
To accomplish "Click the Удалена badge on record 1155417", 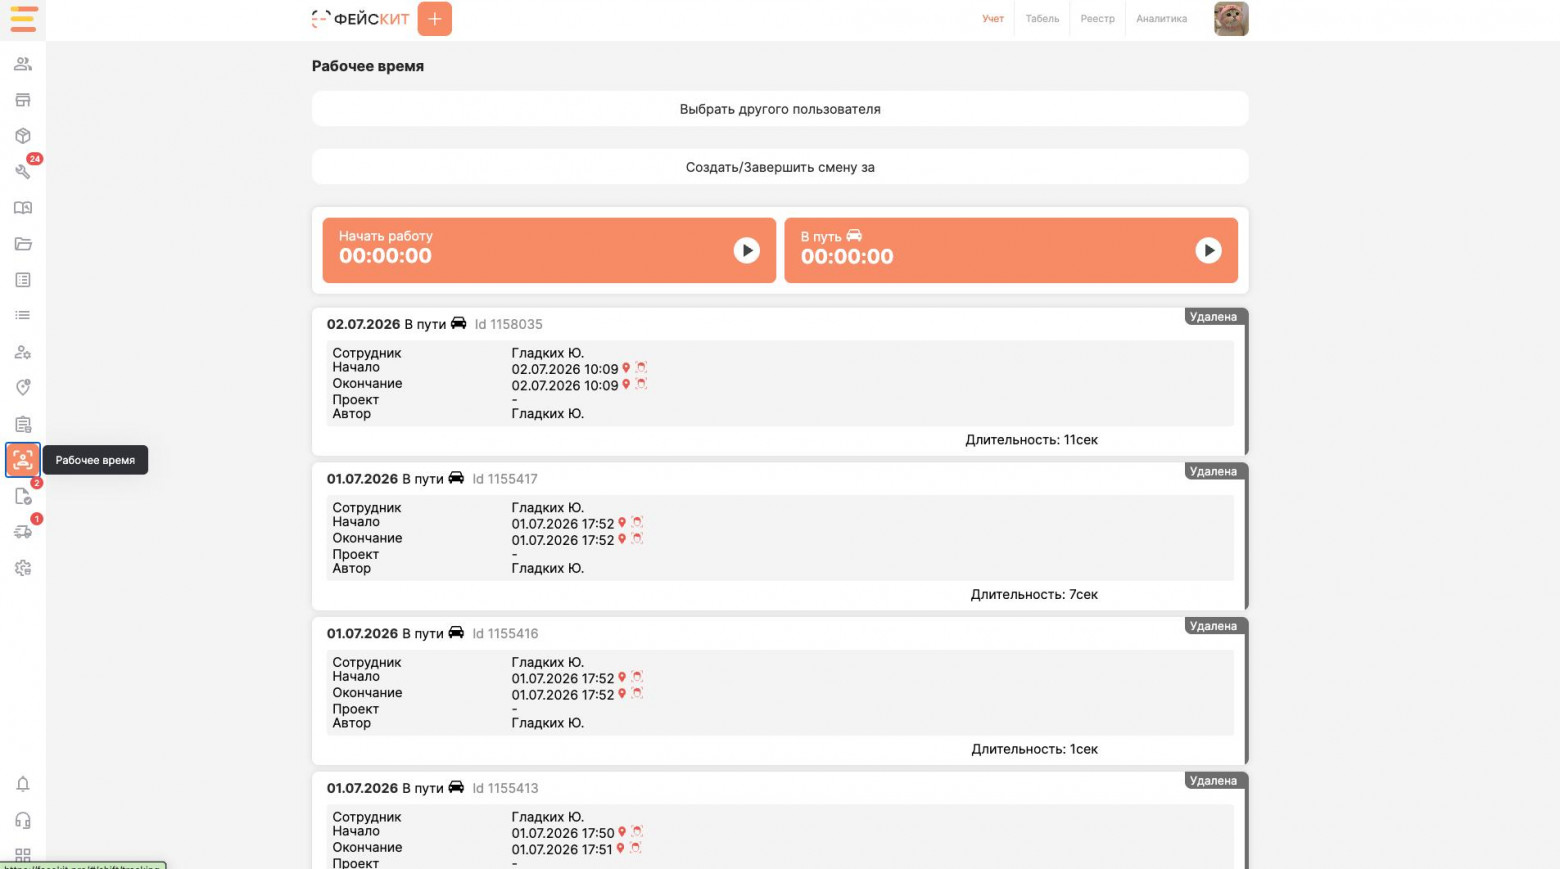I will pos(1213,472).
